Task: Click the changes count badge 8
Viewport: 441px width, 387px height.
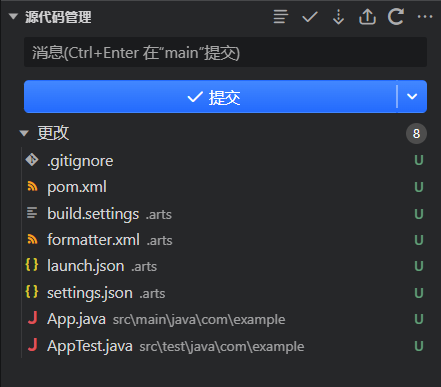Action: [416, 134]
